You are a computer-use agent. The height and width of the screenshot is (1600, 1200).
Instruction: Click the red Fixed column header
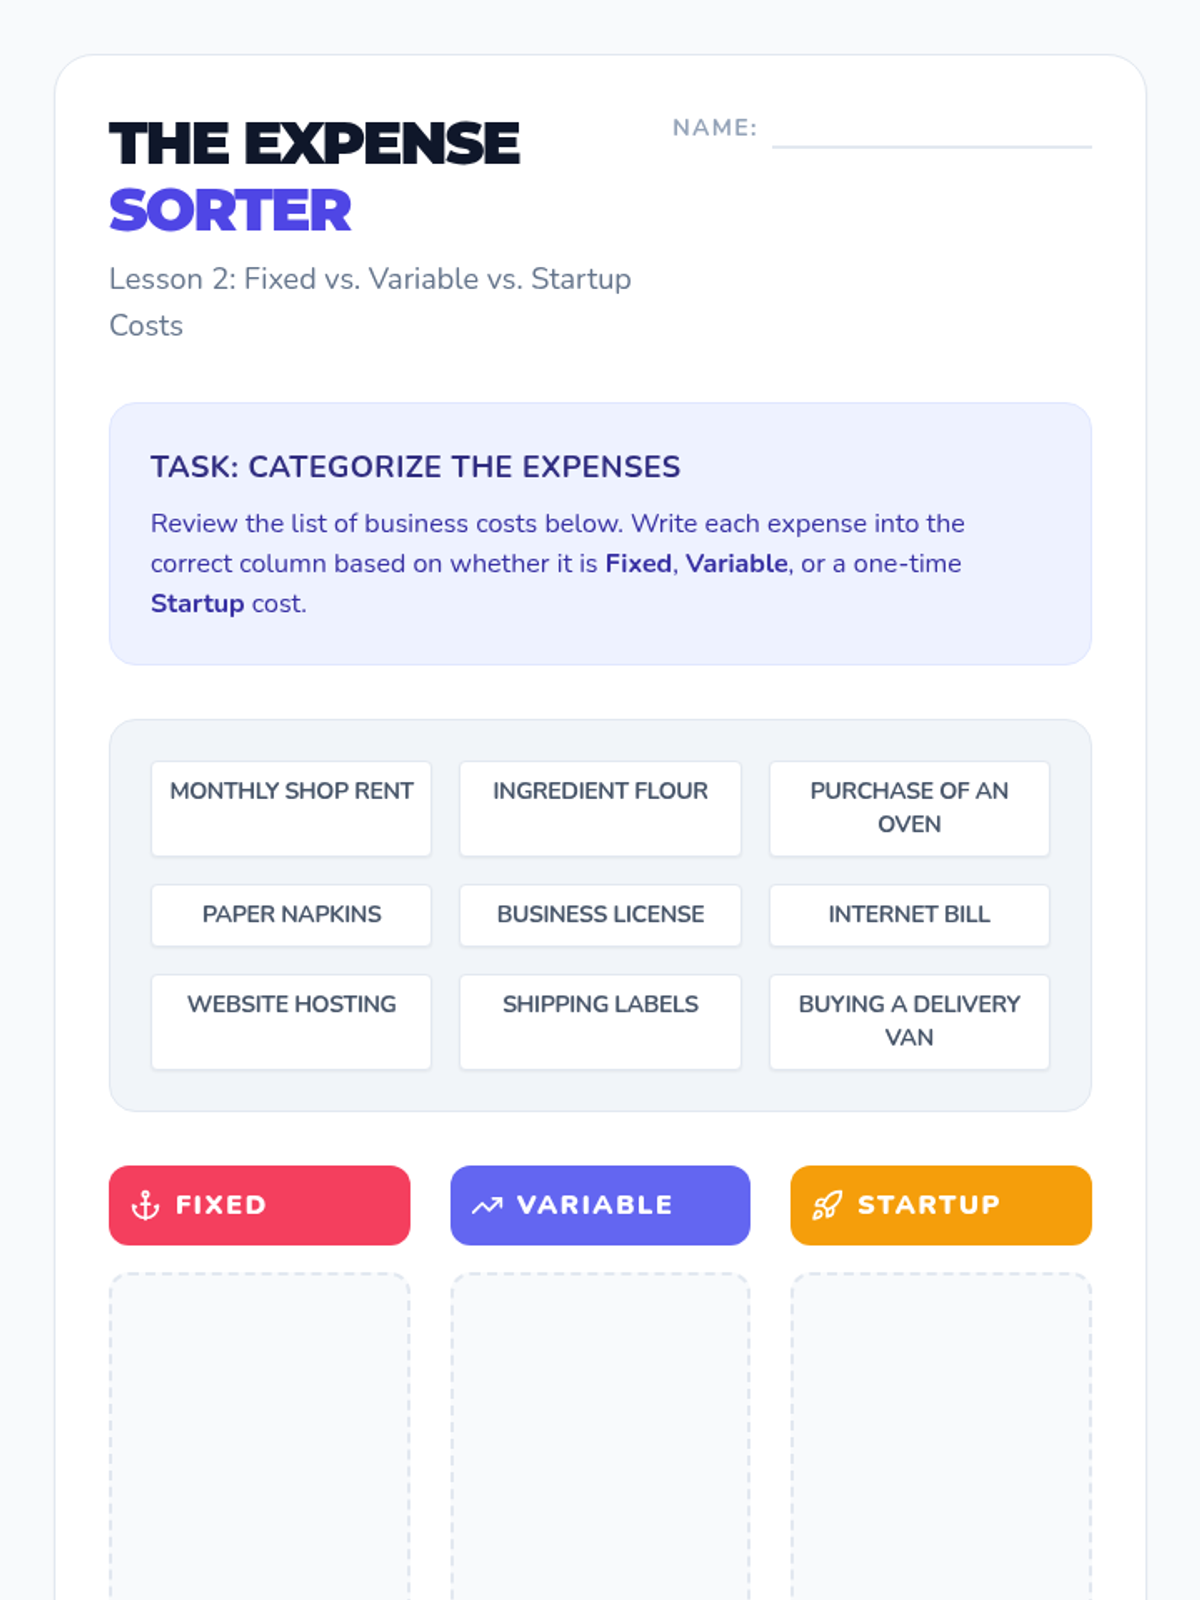coord(260,1205)
